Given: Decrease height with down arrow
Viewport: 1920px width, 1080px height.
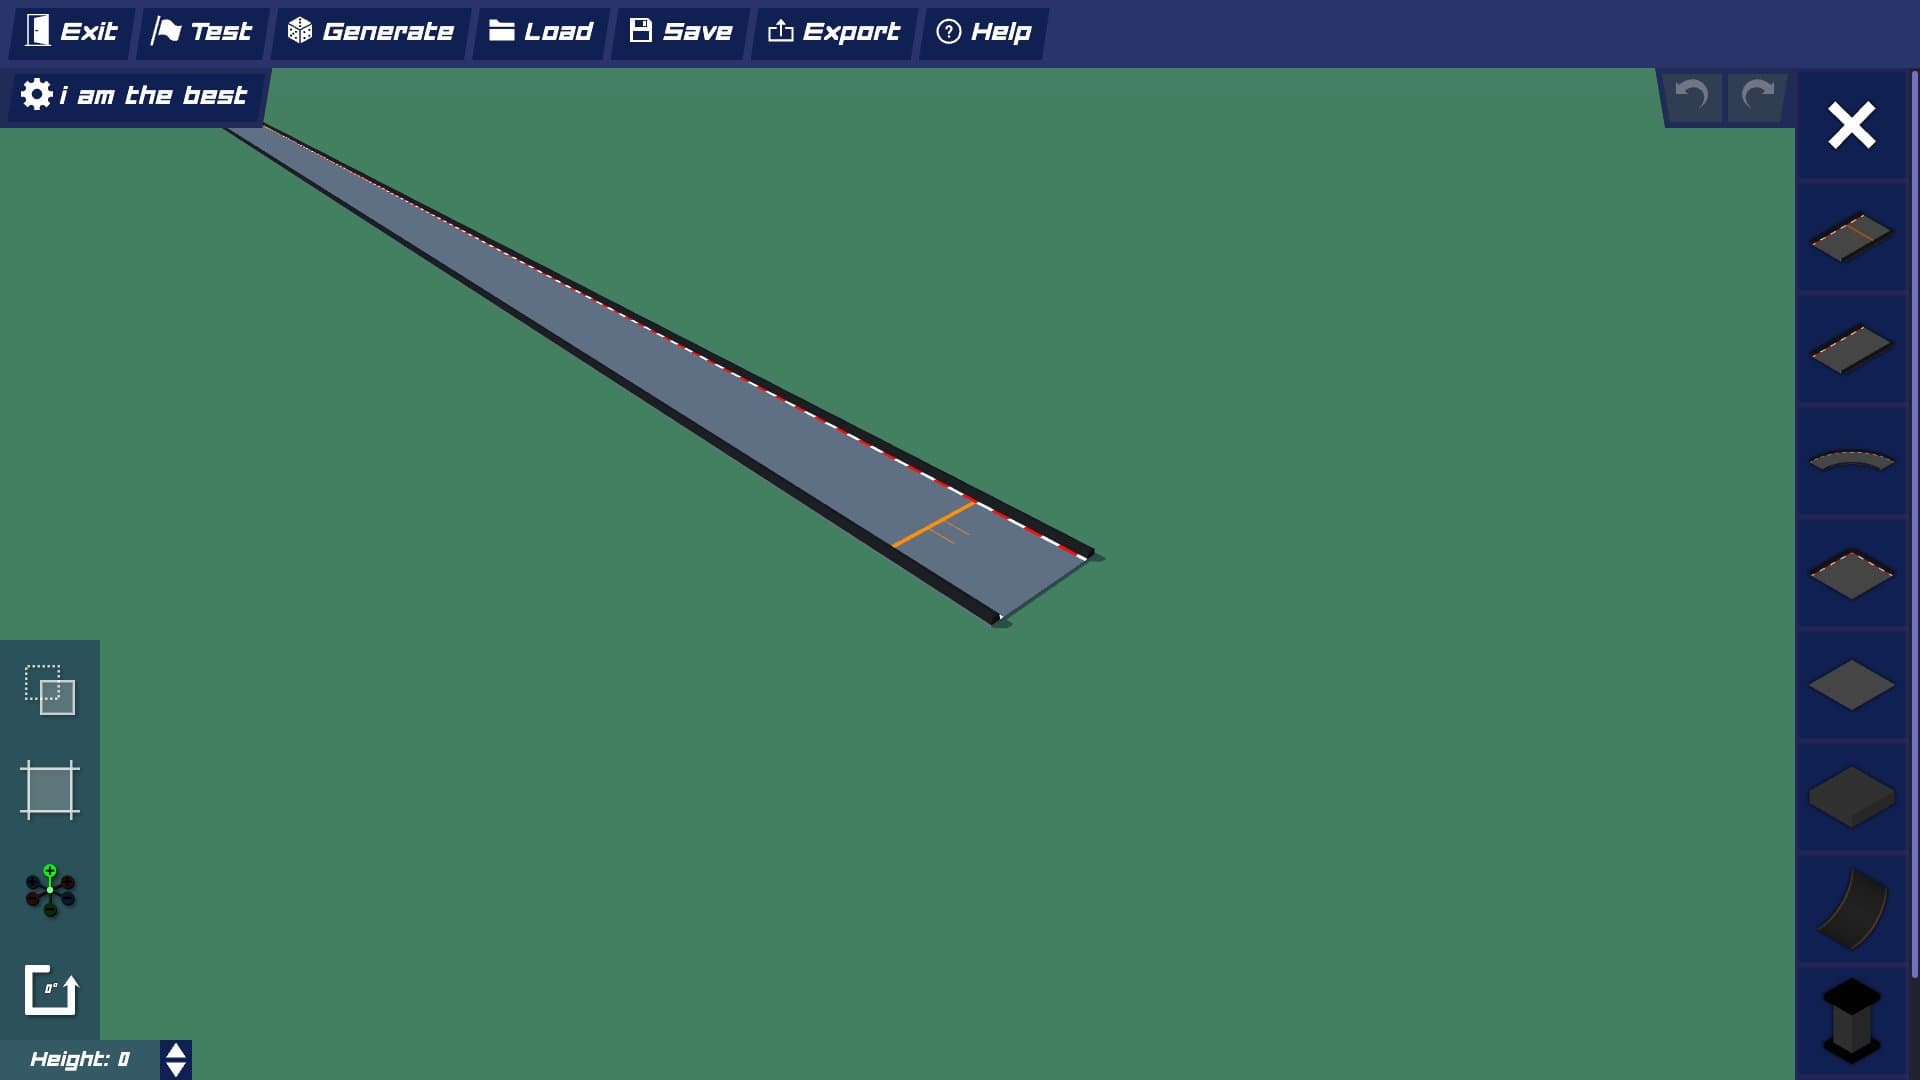Looking at the screenshot, I should click(x=176, y=1069).
